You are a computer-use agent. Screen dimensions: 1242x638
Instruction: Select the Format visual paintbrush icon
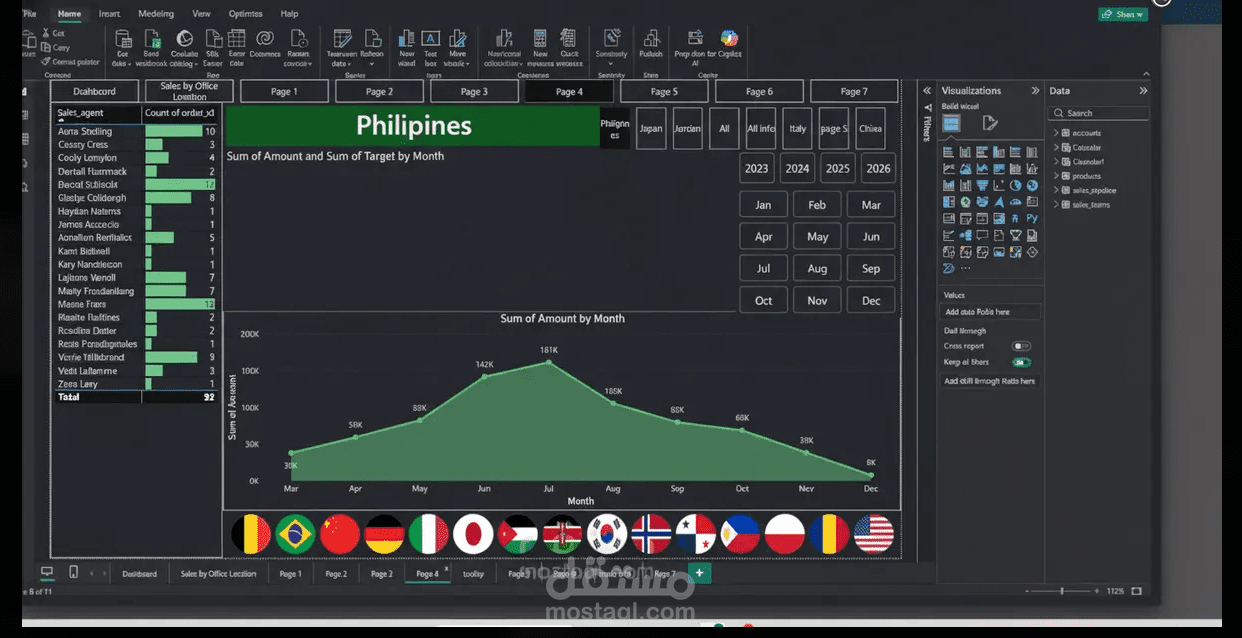click(990, 123)
